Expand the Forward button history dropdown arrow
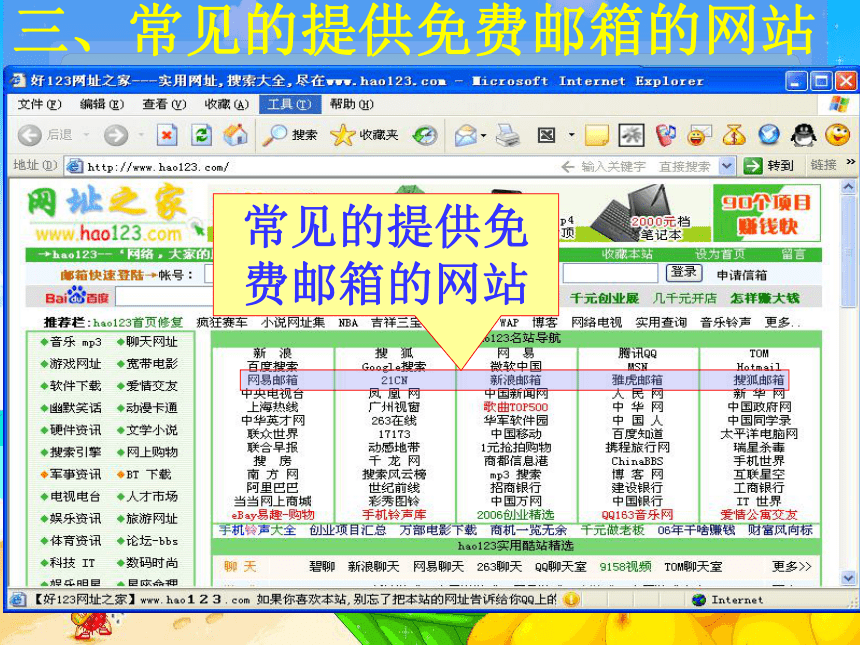Image resolution: width=860 pixels, height=645 pixels. pyautogui.click(x=141, y=134)
